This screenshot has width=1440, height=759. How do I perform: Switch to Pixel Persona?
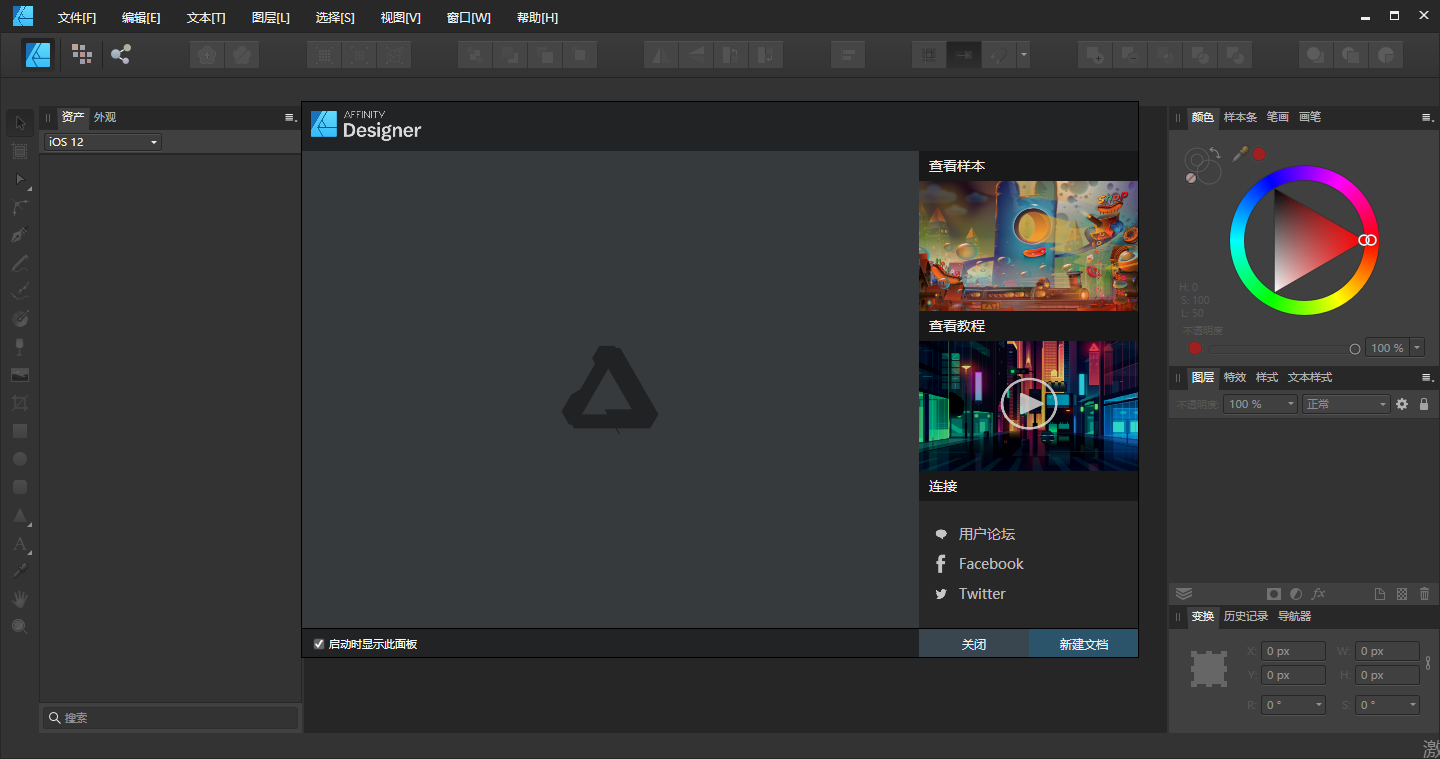tap(82, 54)
